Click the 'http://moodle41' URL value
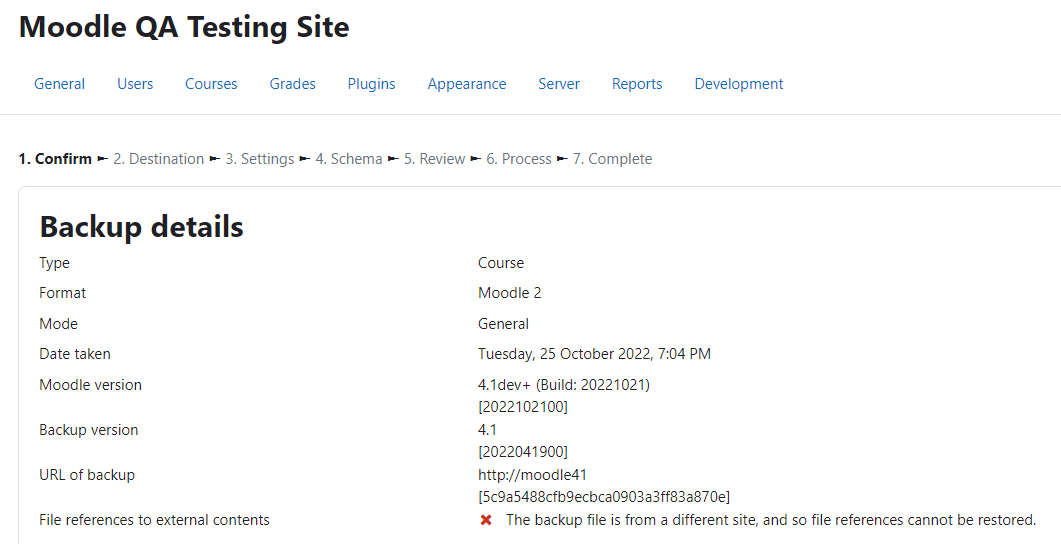1061x544 pixels. pos(532,475)
